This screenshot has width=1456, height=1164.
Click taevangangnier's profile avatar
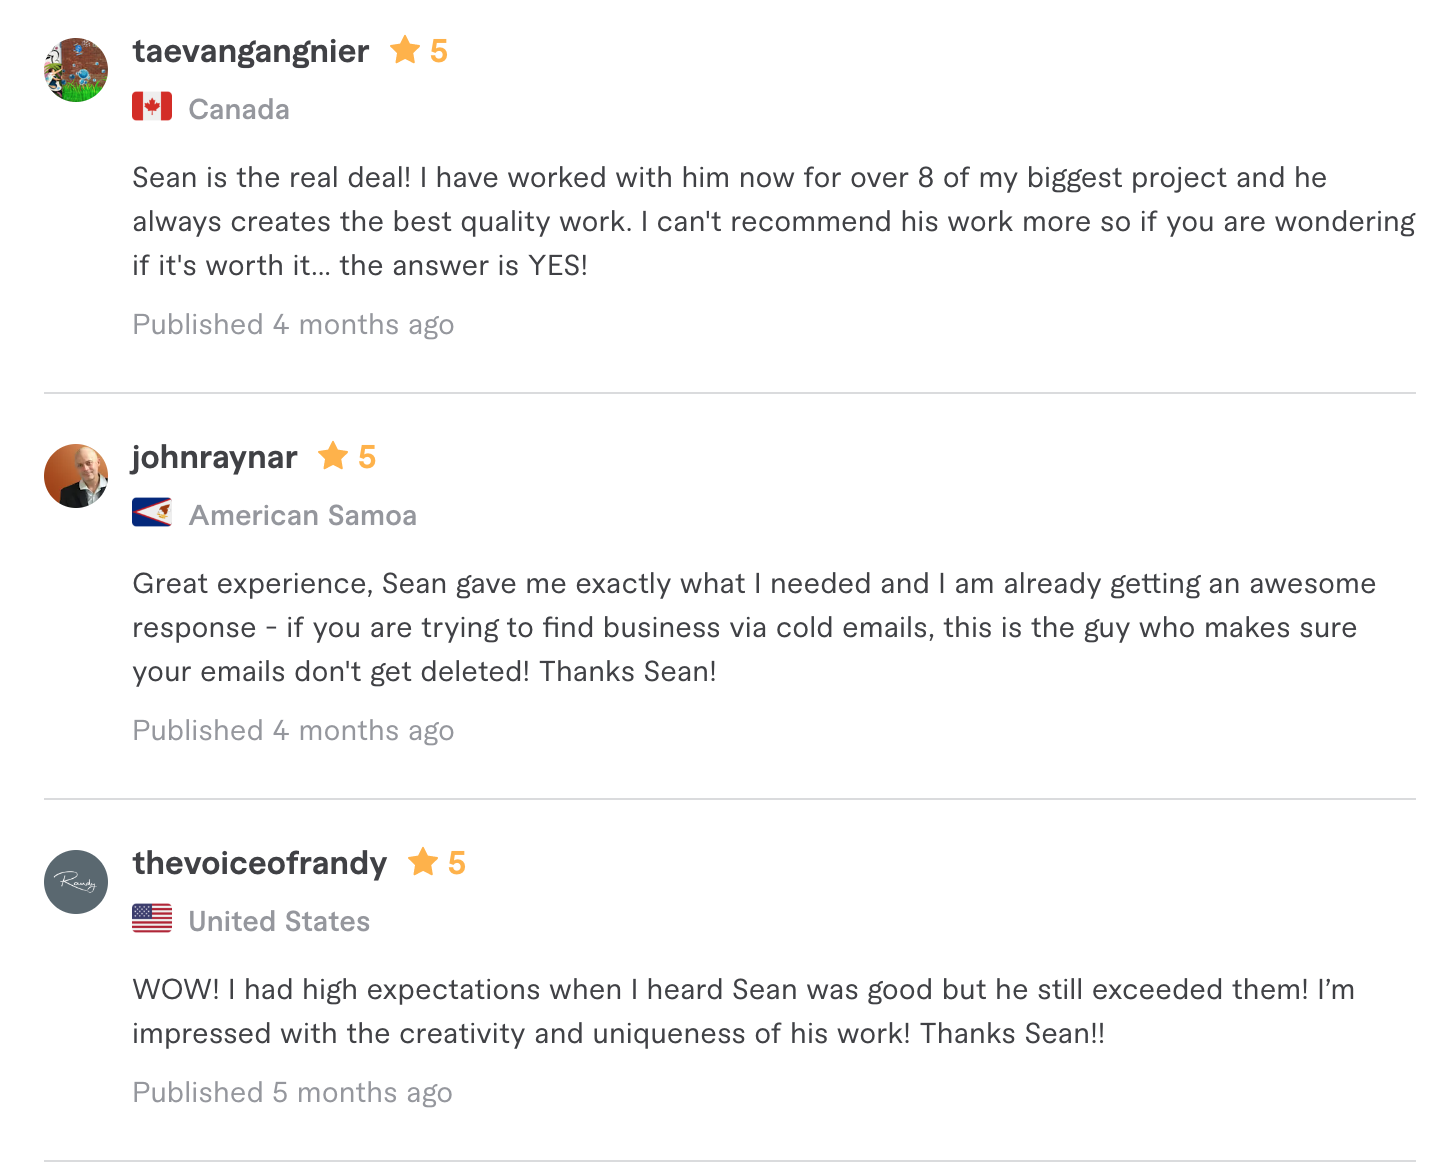tap(76, 70)
